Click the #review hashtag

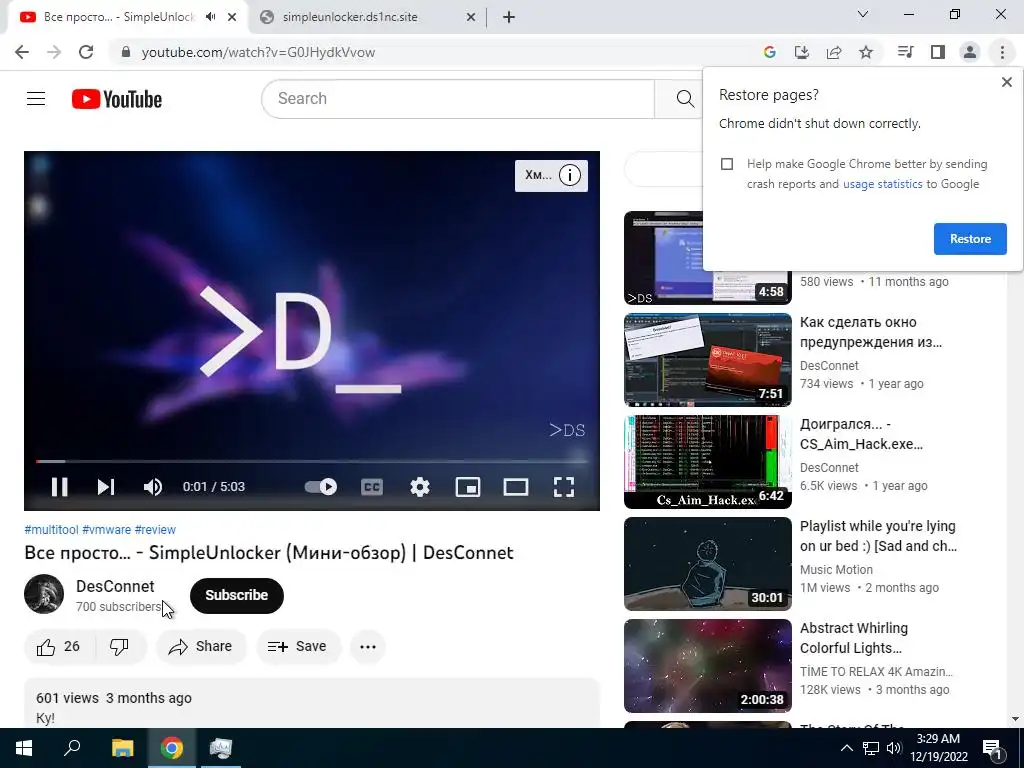pos(155,530)
